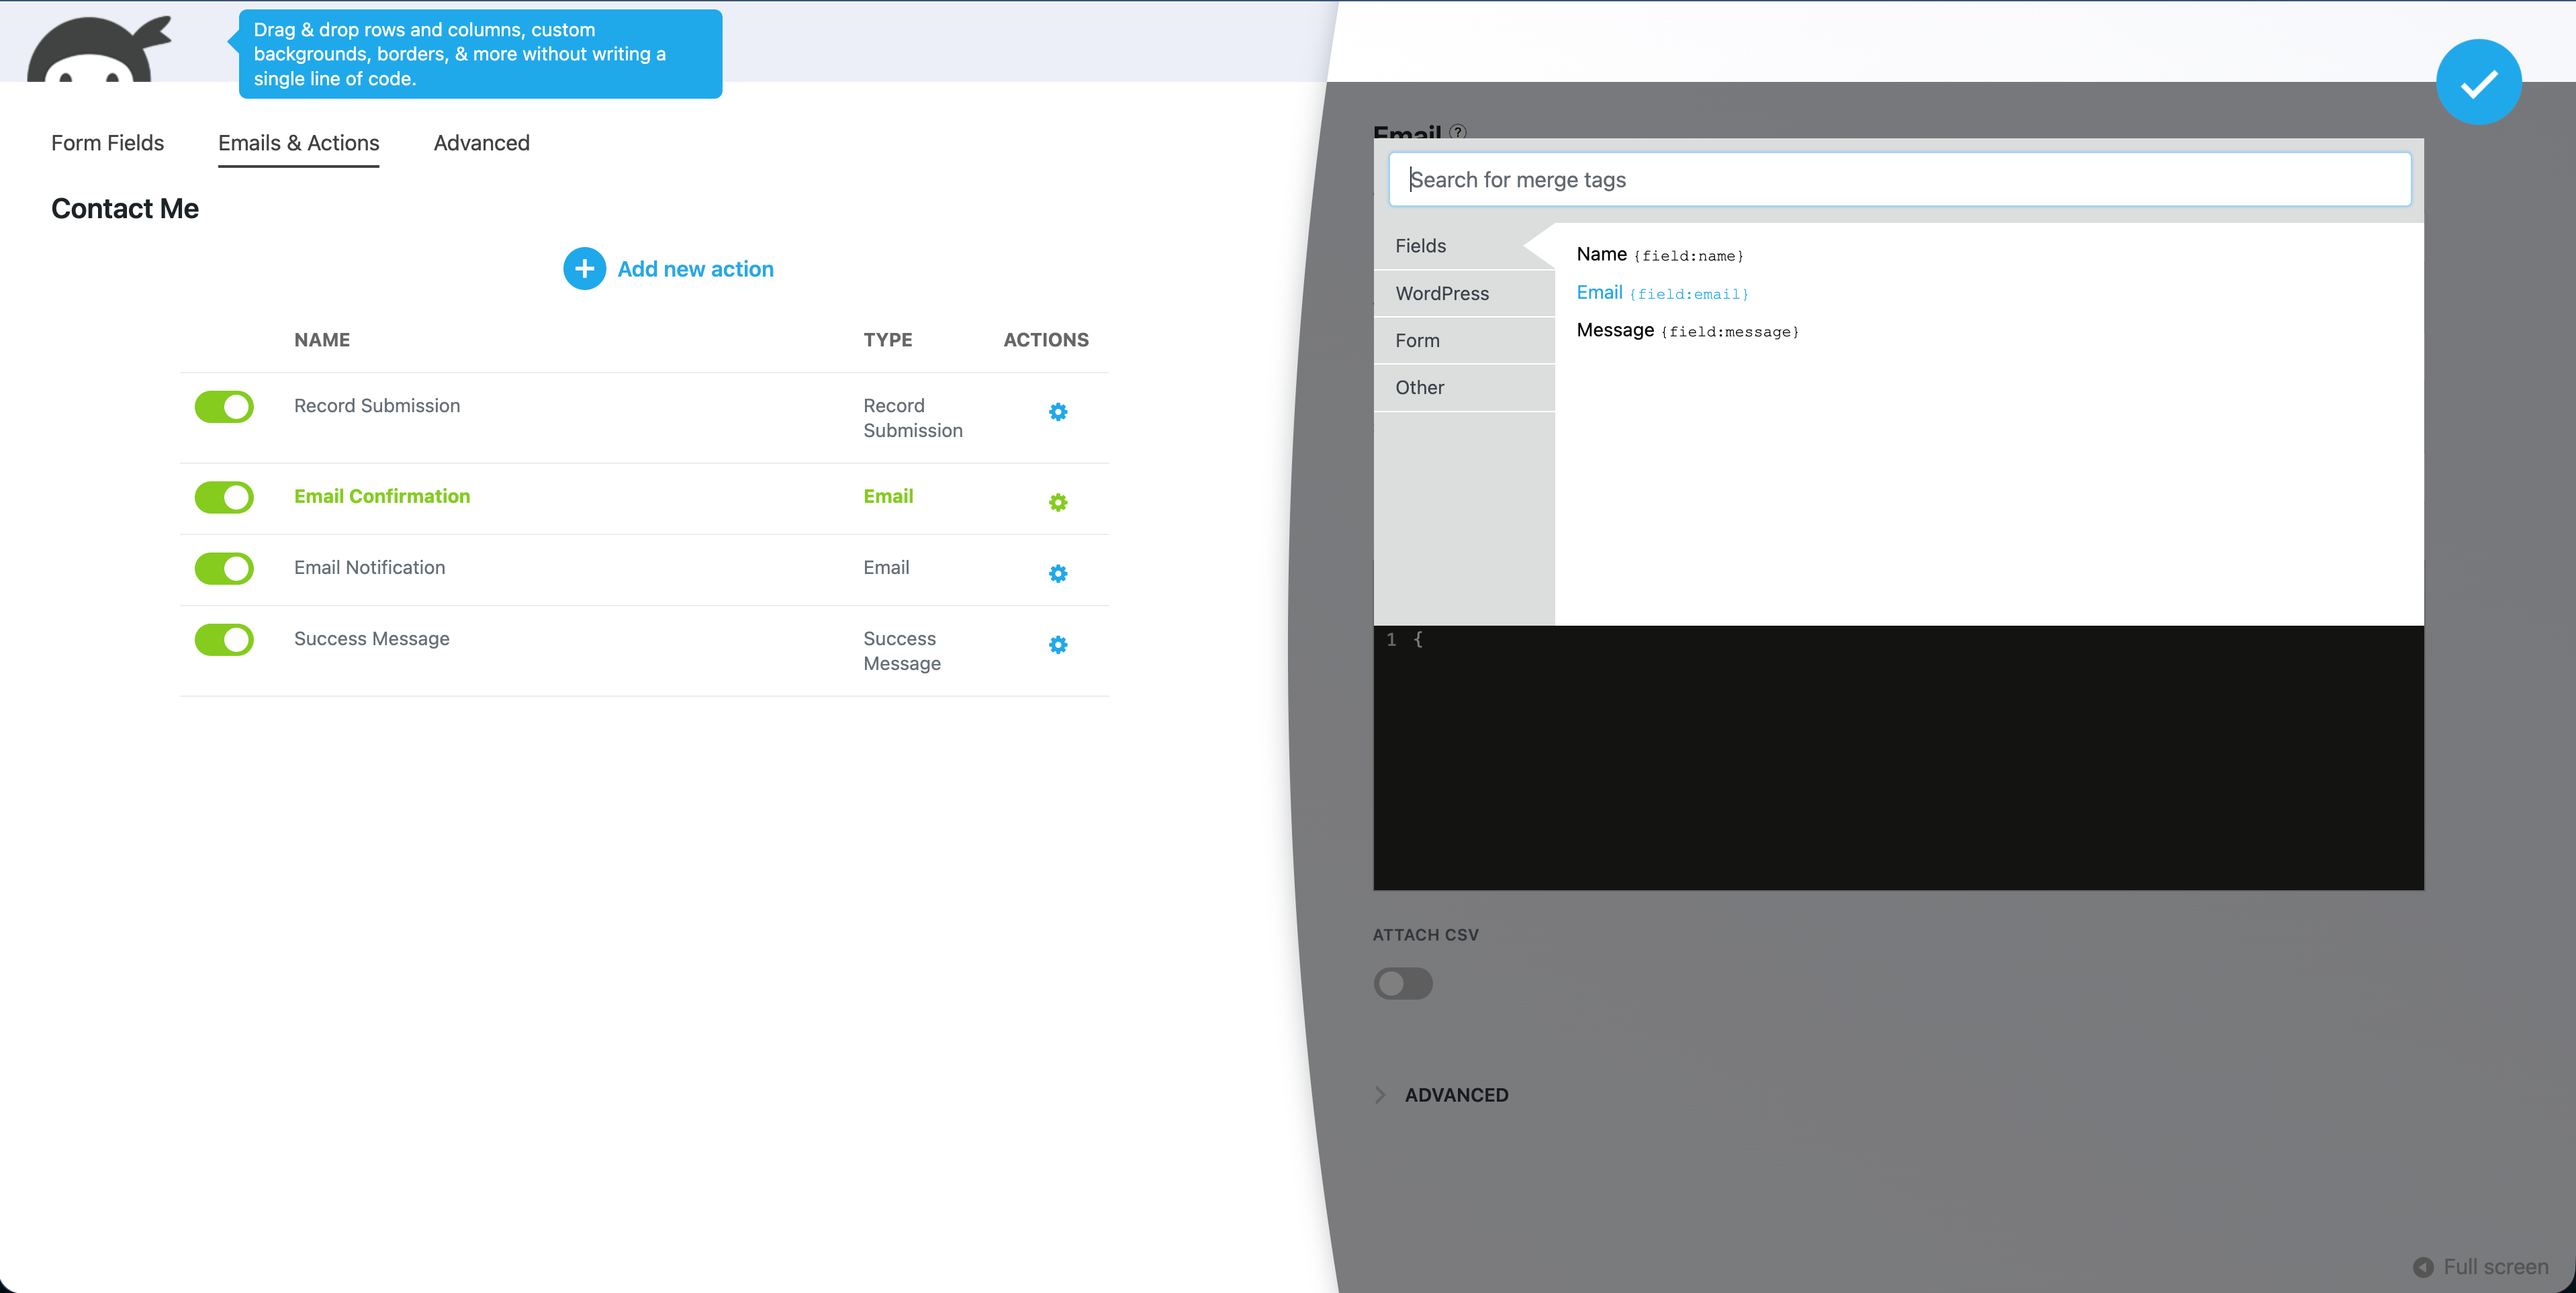Screen dimensions: 2576x1293
Task: Click the plus icon to add action
Action: click(584, 269)
